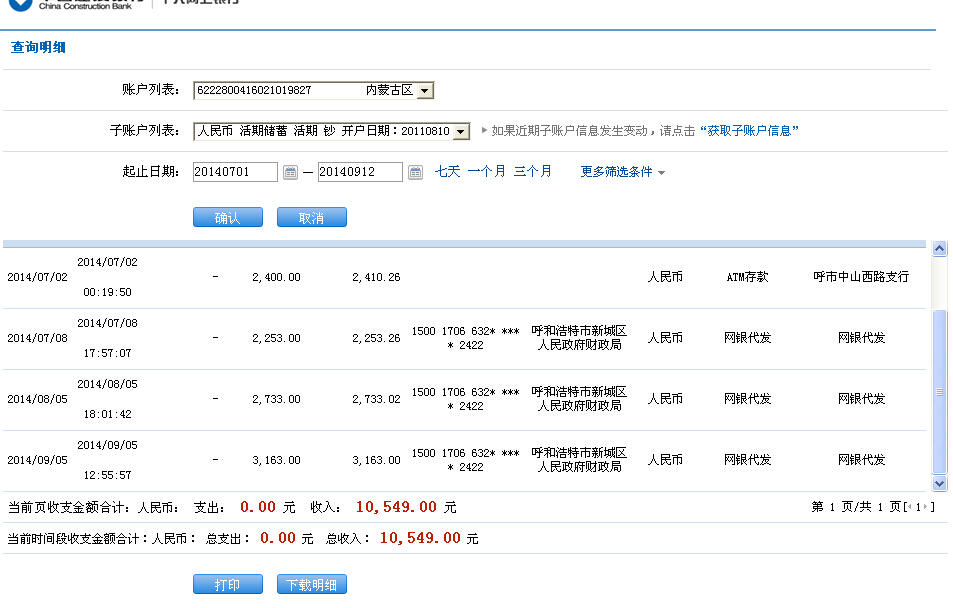Click the start date field 20140701
Viewport: 953px width, 608px height.
(235, 172)
